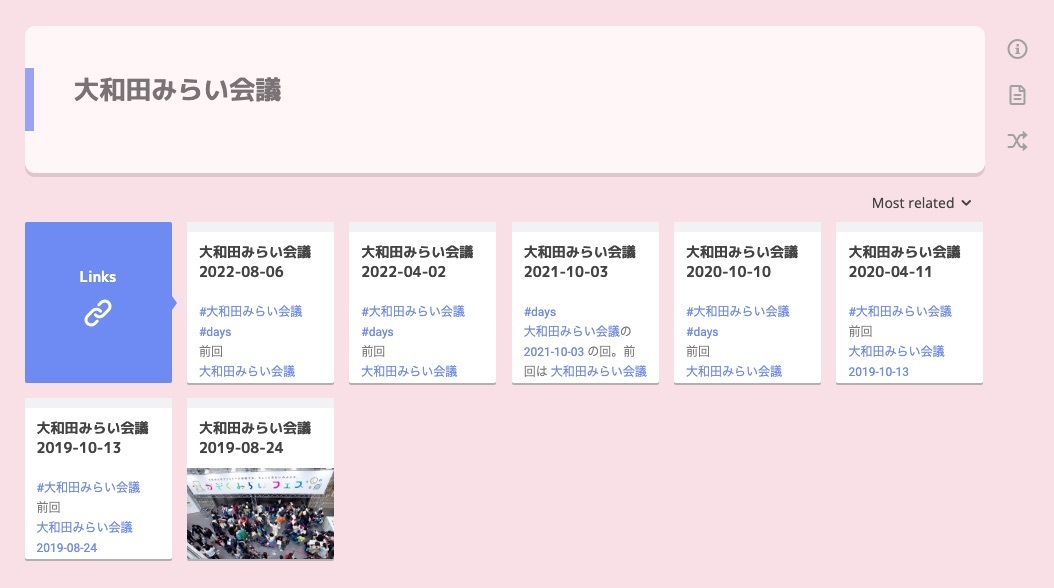Open card 大和田みらい会議 2021-10-03

[x=585, y=302]
